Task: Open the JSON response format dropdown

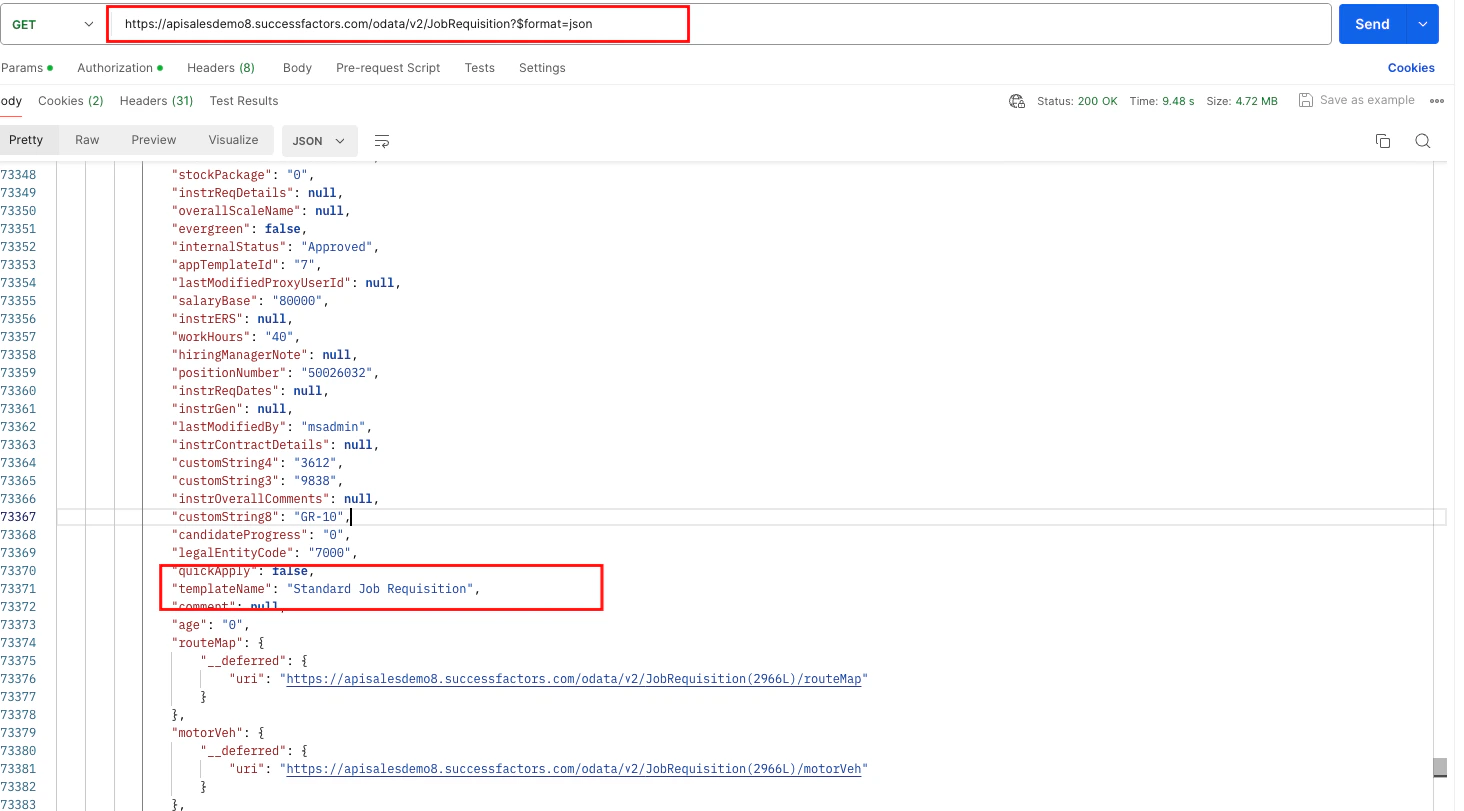Action: pyautogui.click(x=318, y=140)
